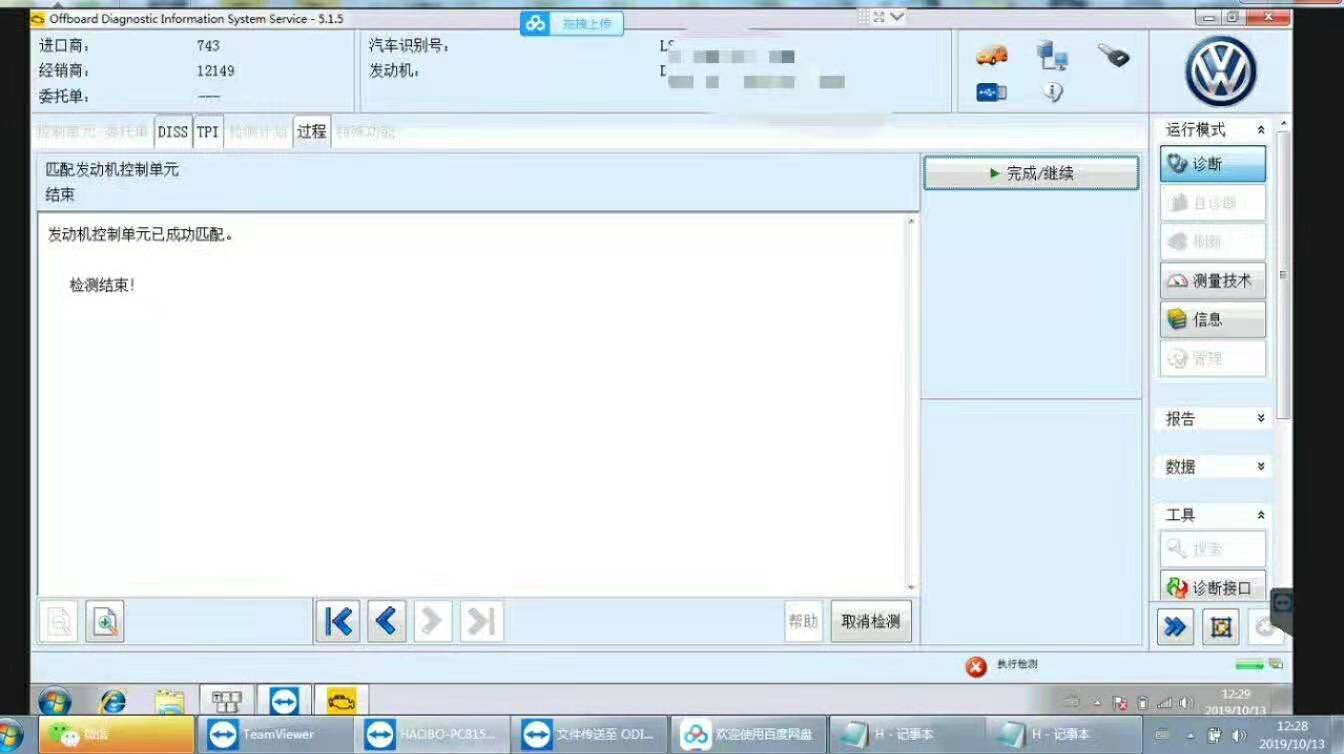Open 诊断接口 under the 工具 panel
The width and height of the screenshot is (1344, 754).
click(x=1212, y=585)
